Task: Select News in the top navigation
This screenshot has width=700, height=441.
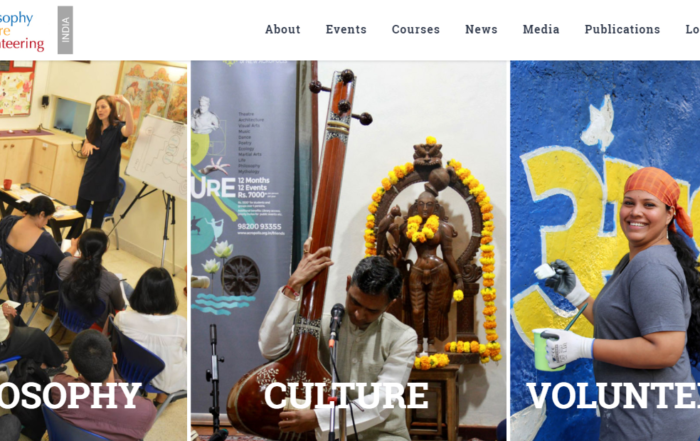Action: [x=481, y=29]
